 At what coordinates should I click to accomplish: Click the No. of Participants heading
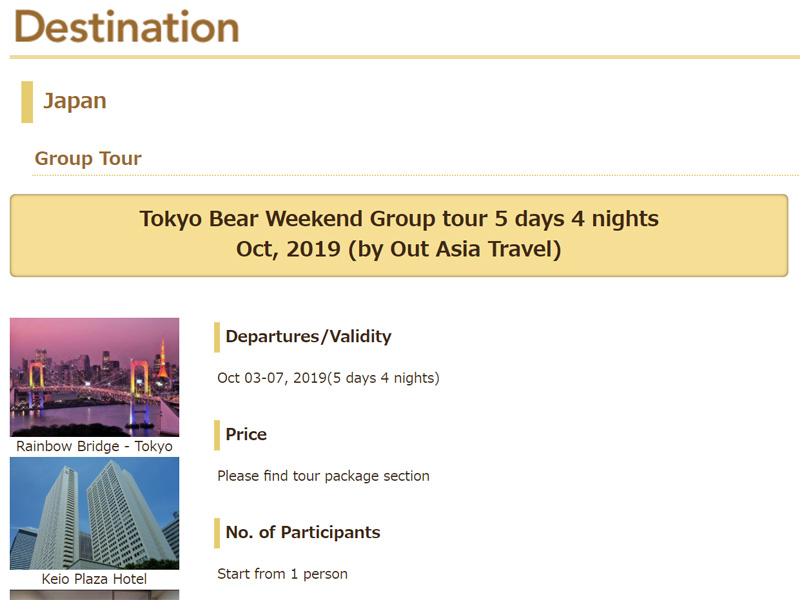coord(302,533)
